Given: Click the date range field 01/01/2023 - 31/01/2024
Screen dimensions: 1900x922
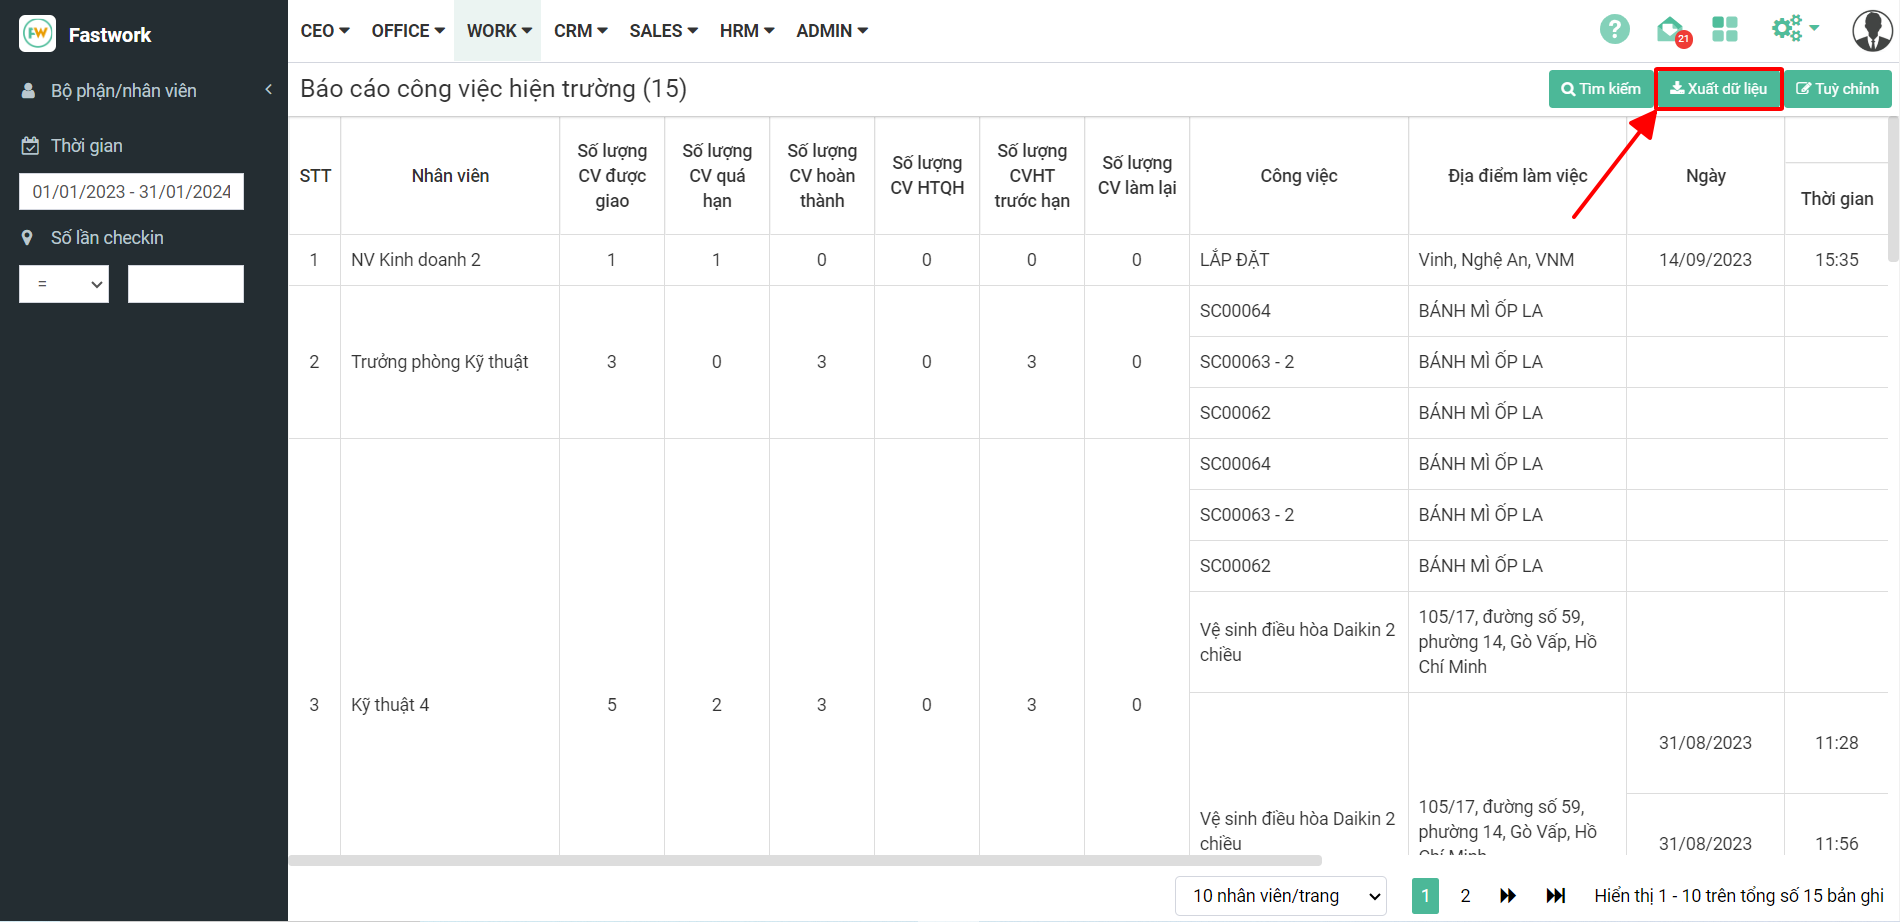Looking at the screenshot, I should tap(131, 192).
